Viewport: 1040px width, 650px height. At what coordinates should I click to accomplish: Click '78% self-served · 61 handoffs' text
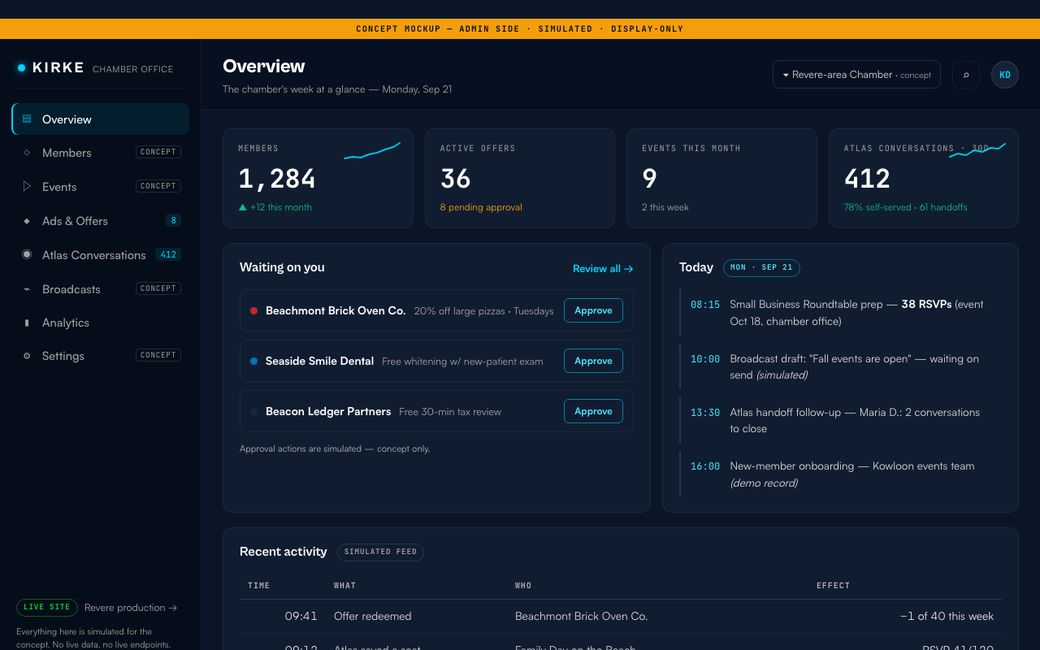(x=905, y=208)
